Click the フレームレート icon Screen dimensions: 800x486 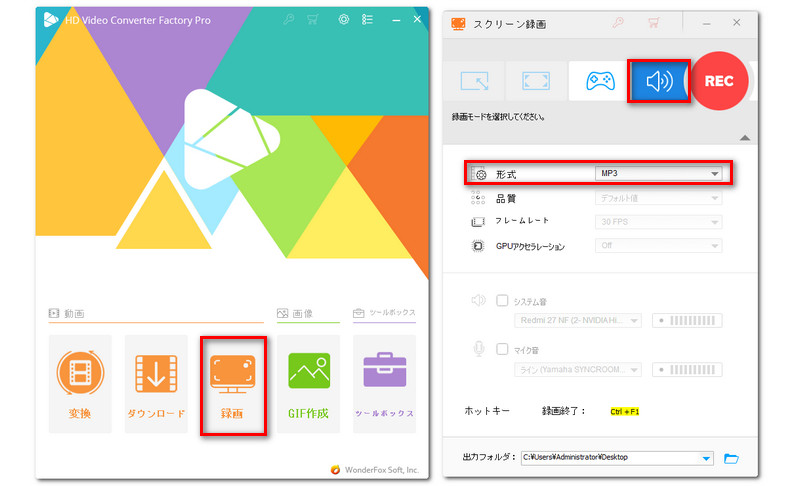(x=478, y=222)
